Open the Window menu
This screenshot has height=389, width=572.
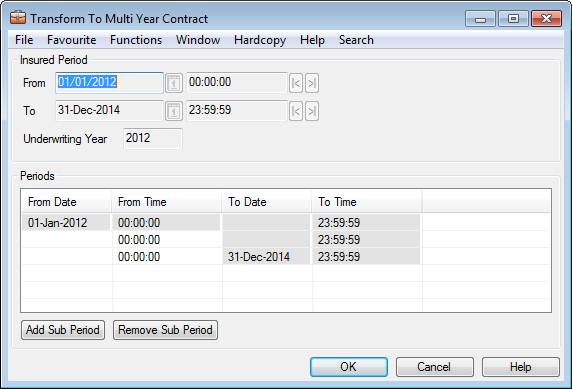coord(198,40)
